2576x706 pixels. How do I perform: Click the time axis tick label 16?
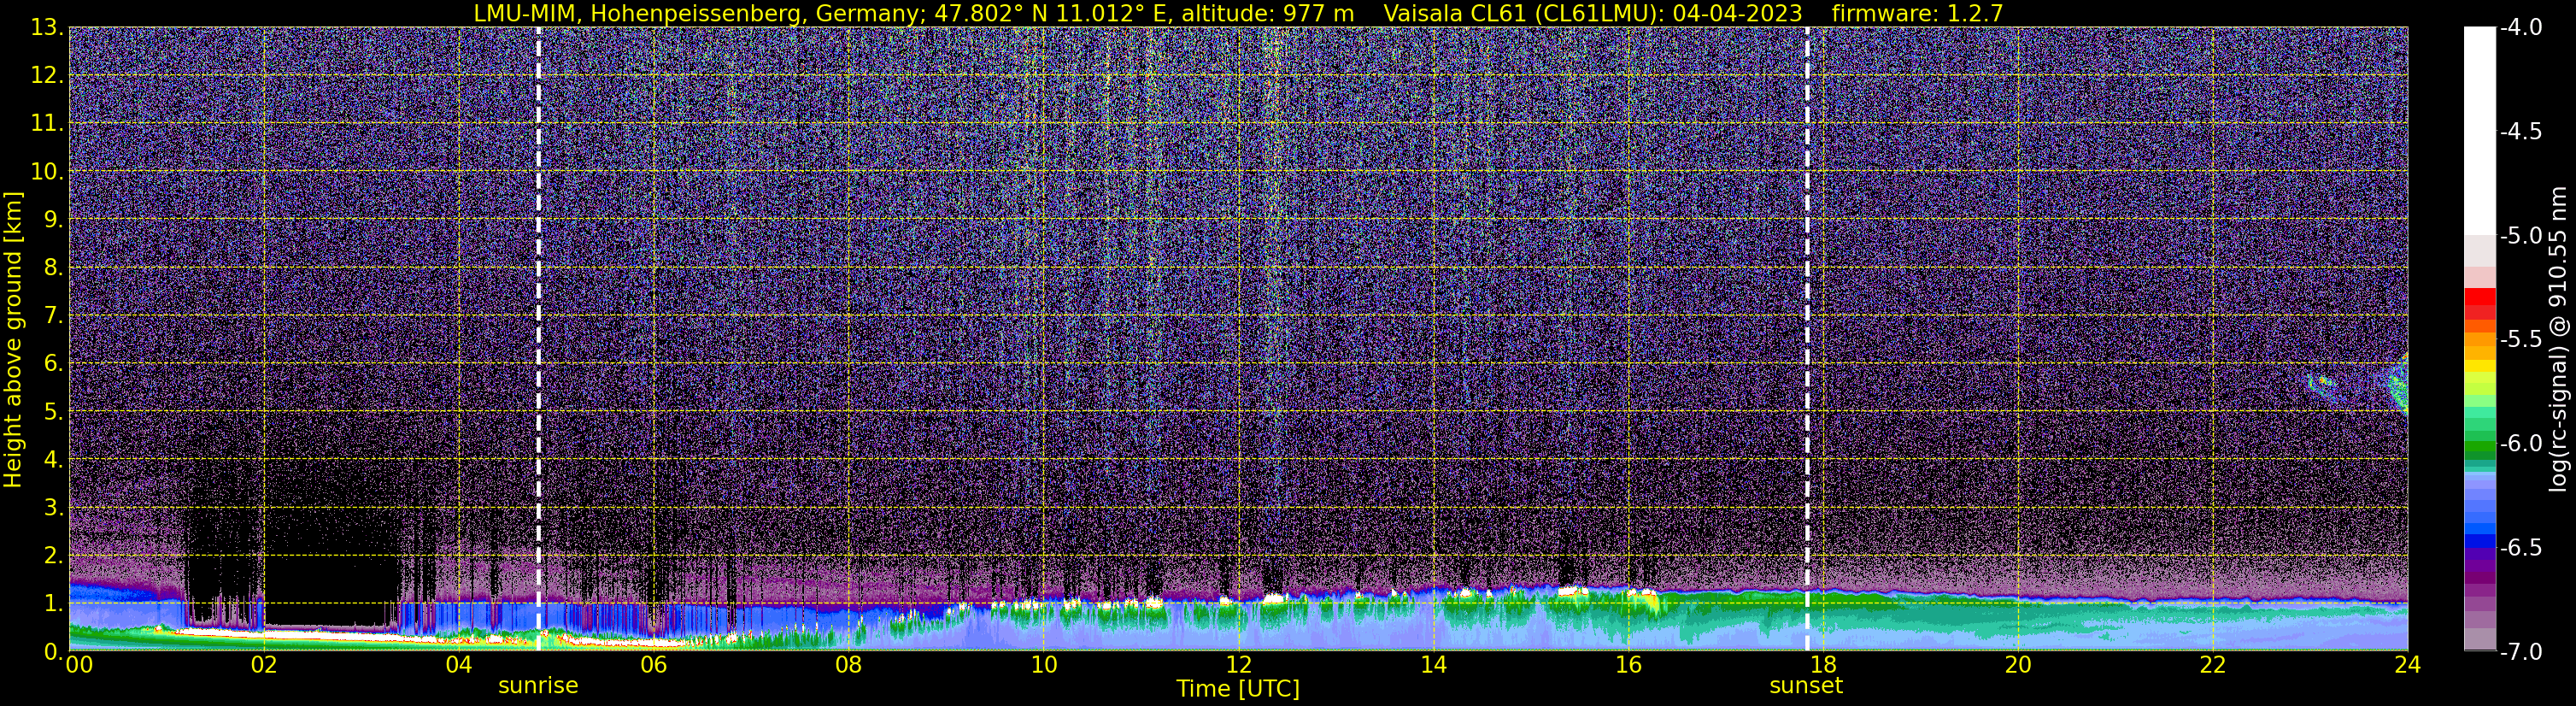point(1628,664)
